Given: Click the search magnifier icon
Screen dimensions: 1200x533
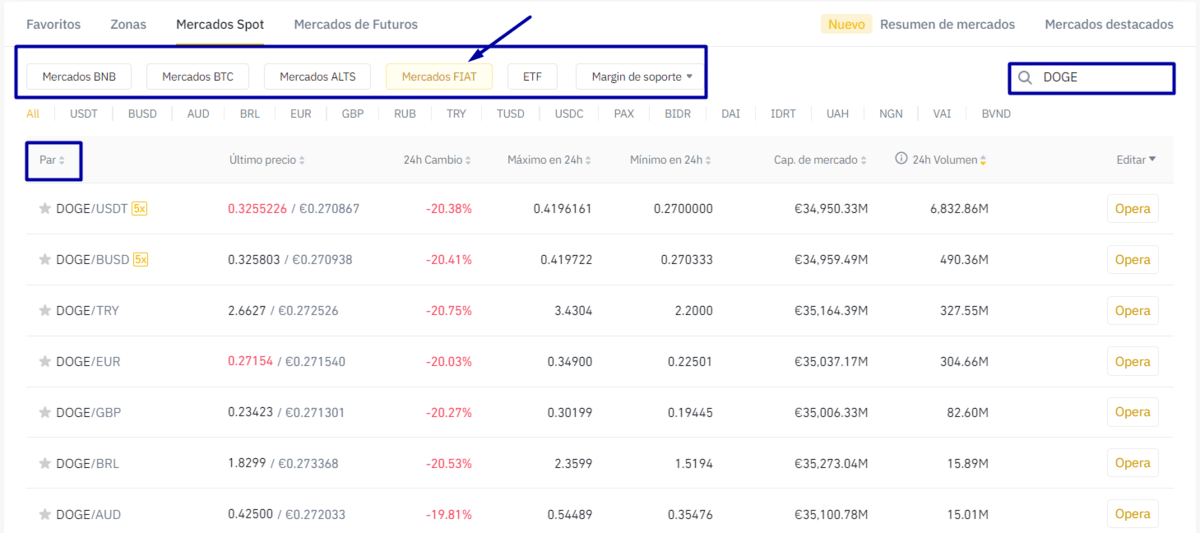Looking at the screenshot, I should coord(1025,77).
